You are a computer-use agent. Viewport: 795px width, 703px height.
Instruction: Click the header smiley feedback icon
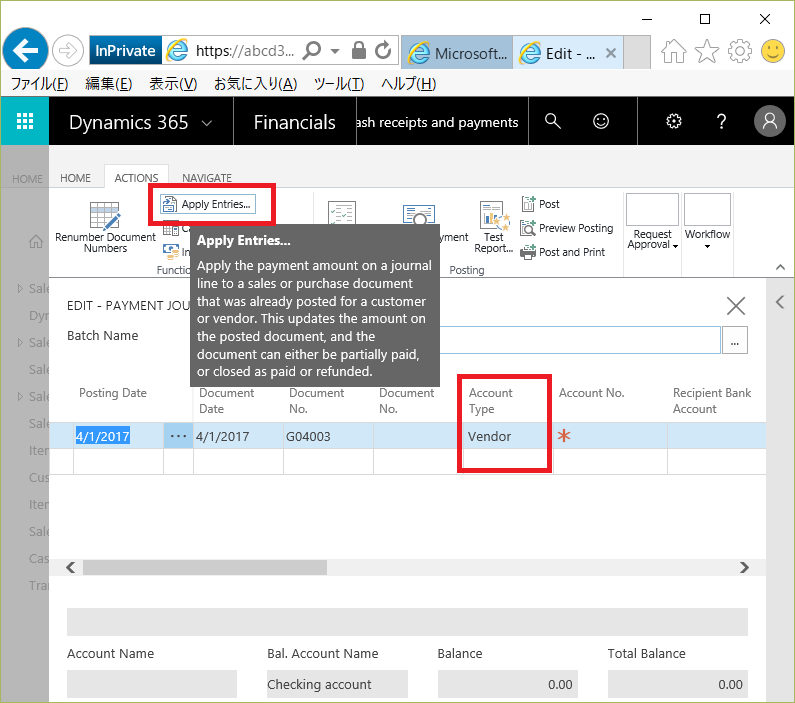(601, 121)
